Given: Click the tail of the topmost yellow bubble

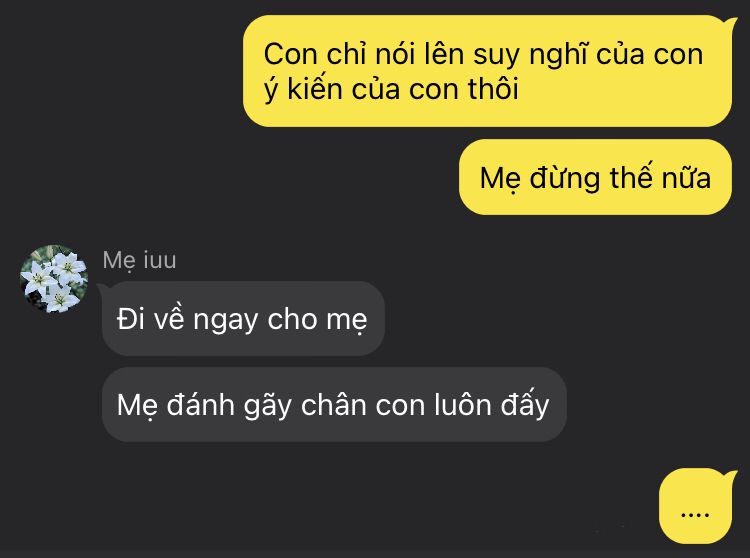Looking at the screenshot, I should pos(730,23).
